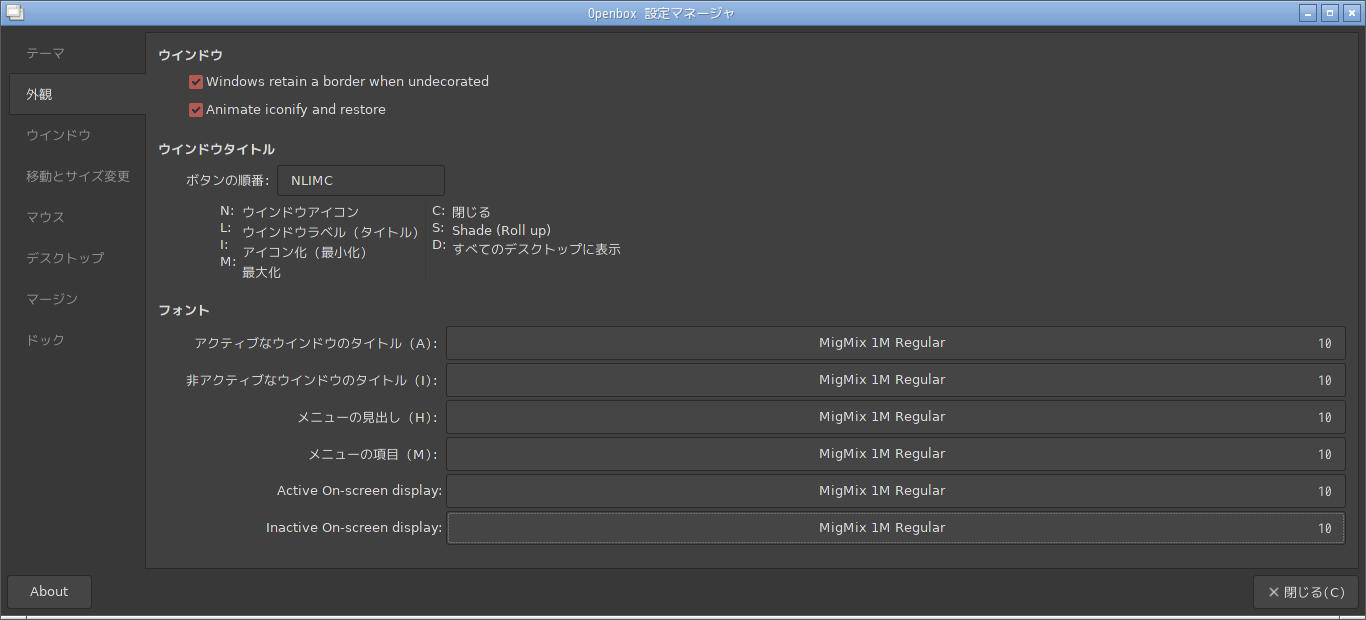The width and height of the screenshot is (1366, 620).
Task: Click the アイコン化（最小化） legend text
Action: coord(305,252)
